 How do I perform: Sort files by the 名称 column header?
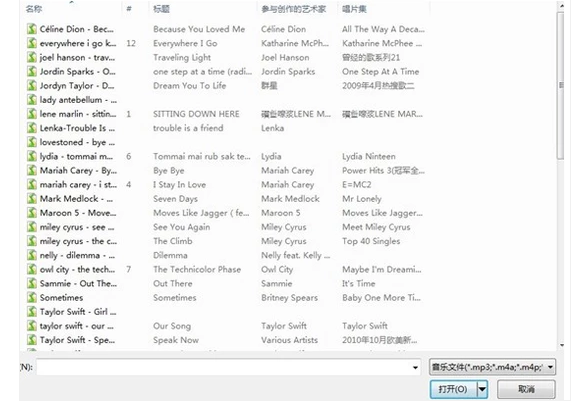tap(34, 9)
